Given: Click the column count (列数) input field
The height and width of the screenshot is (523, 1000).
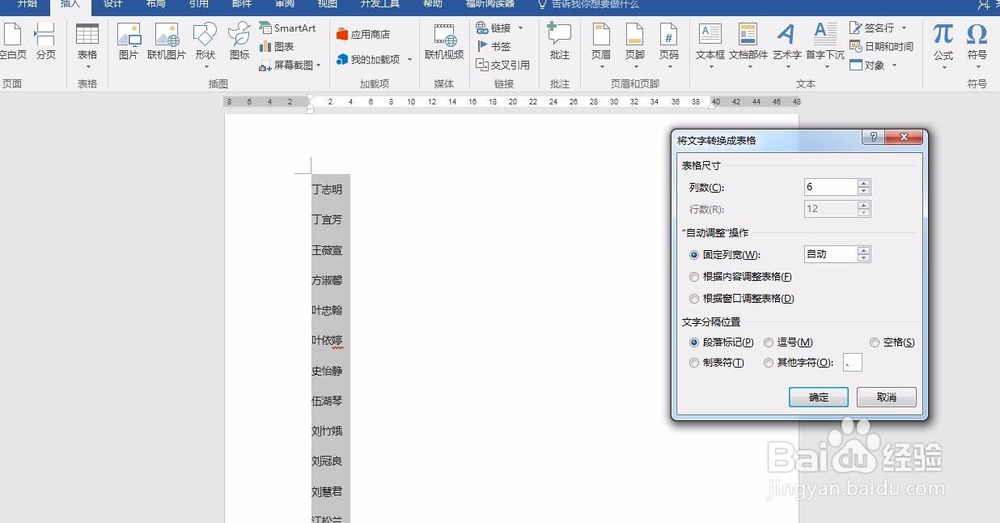Looking at the screenshot, I should (830, 187).
